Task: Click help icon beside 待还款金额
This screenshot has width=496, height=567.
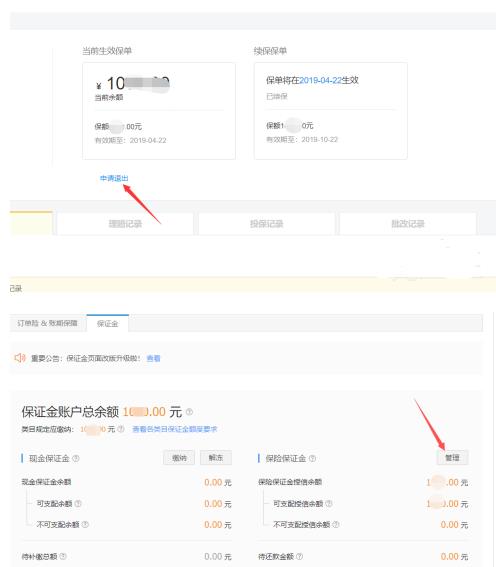Action: pyautogui.click(x=299, y=556)
